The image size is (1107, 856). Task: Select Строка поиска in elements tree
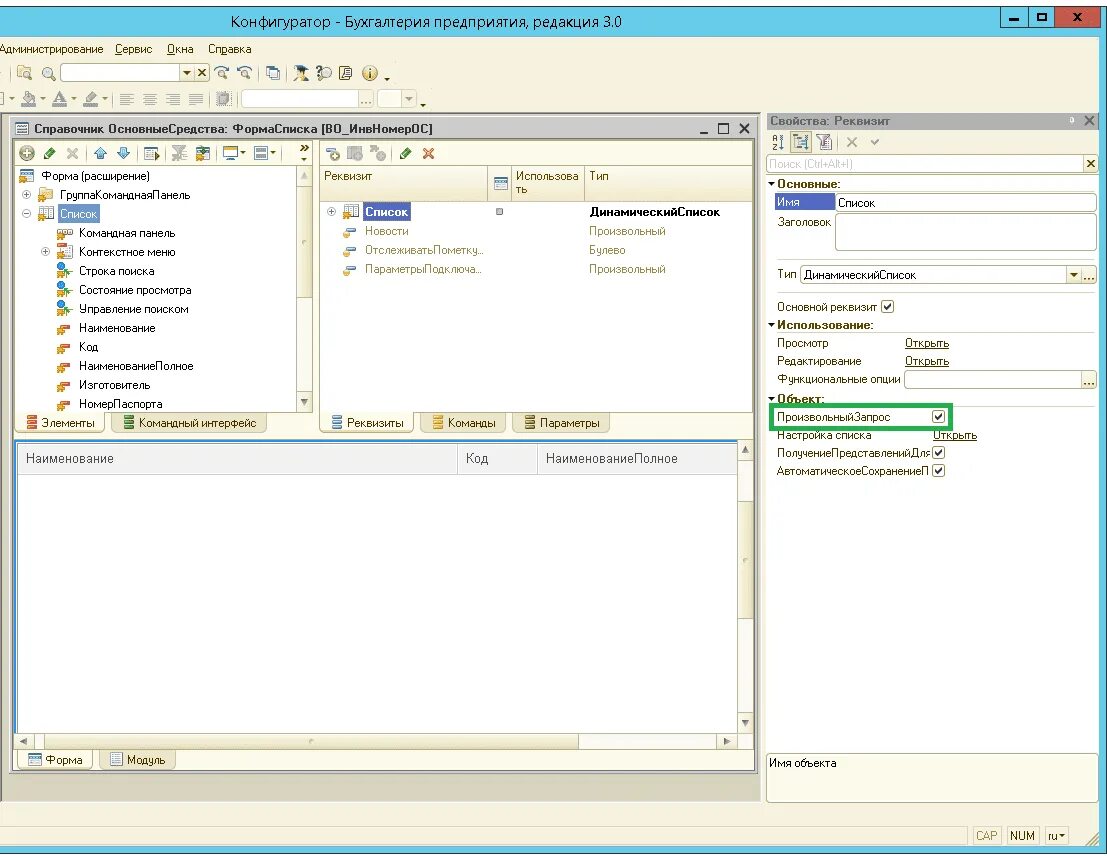[x=116, y=271]
